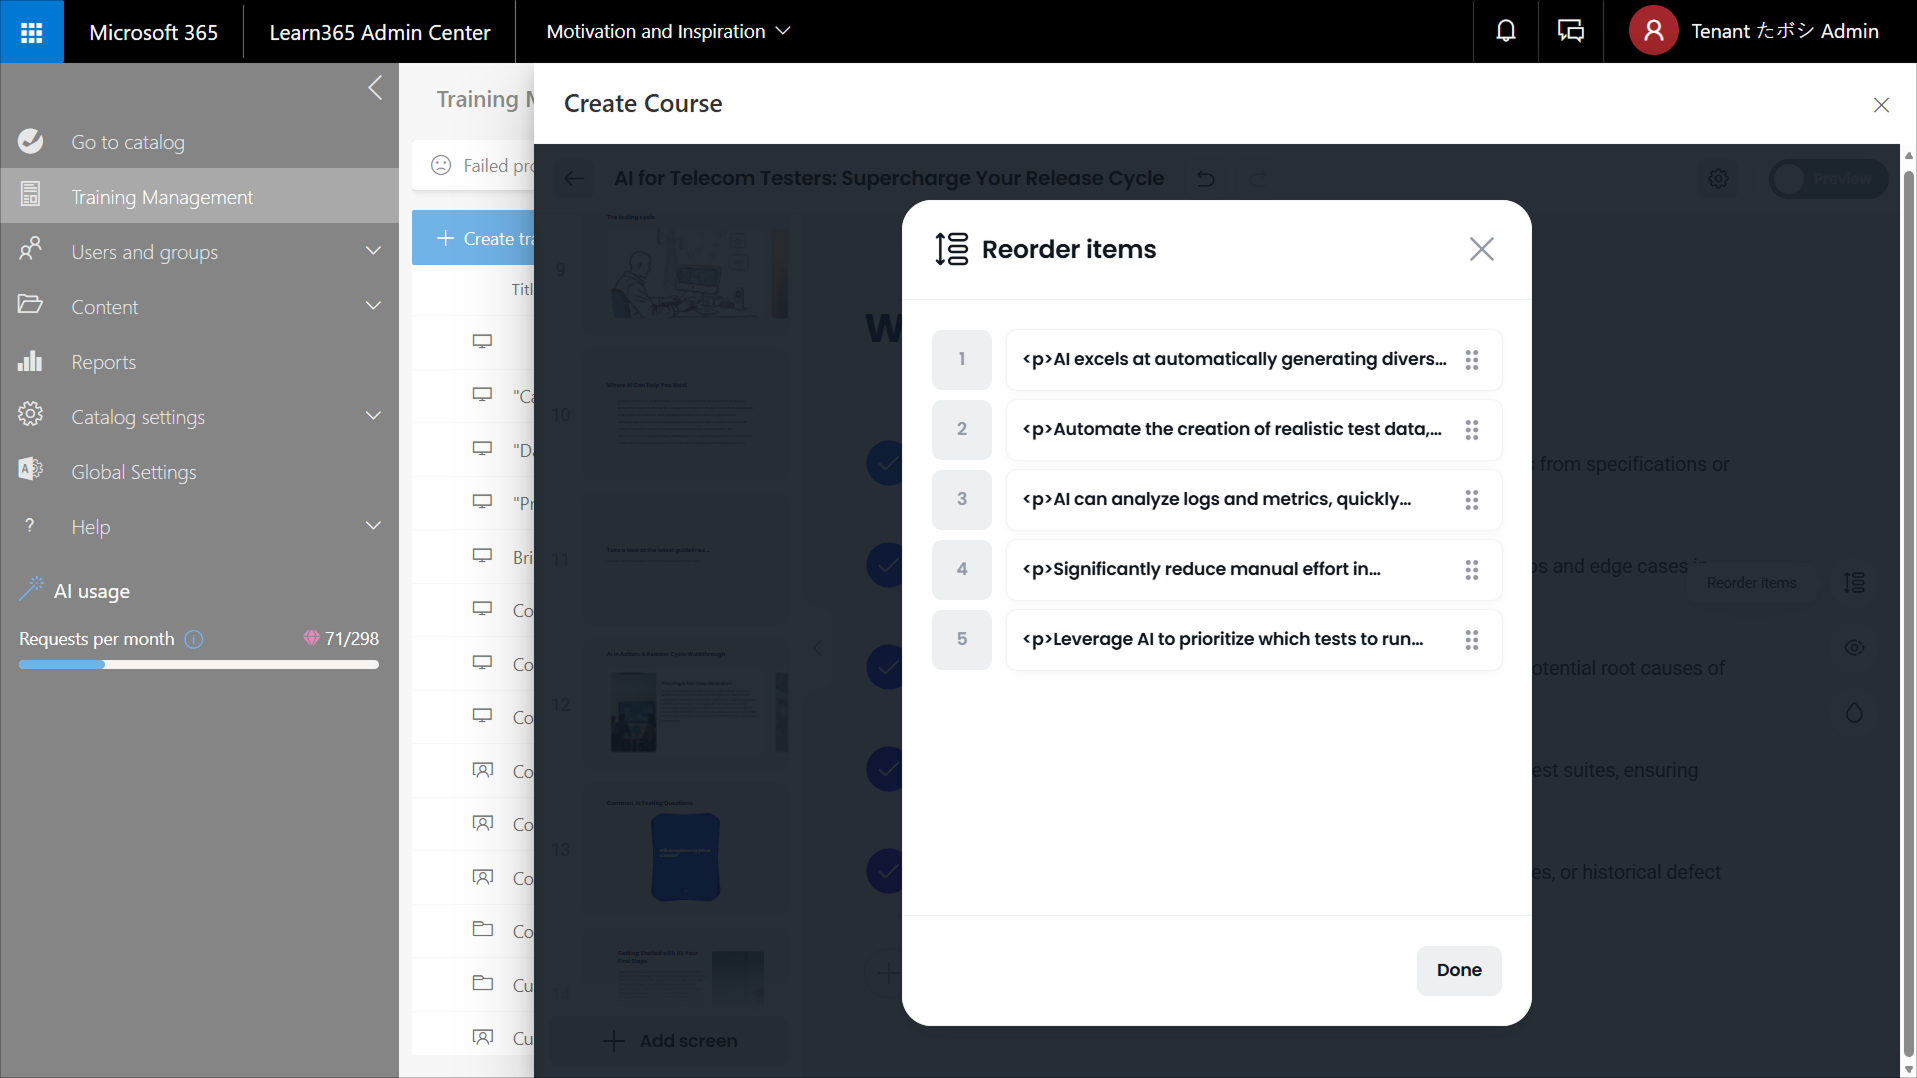The height and width of the screenshot is (1078, 1917).
Task: Click the drag handle for item 5
Action: [1471, 640]
